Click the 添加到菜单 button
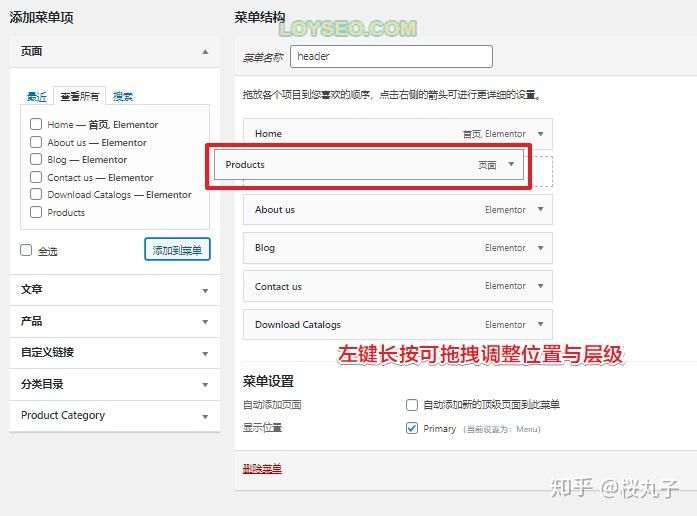Viewport: 697px width, 516px height. tap(177, 250)
